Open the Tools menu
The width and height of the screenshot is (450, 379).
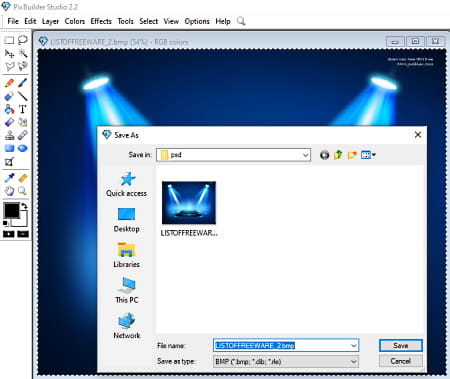click(x=125, y=21)
